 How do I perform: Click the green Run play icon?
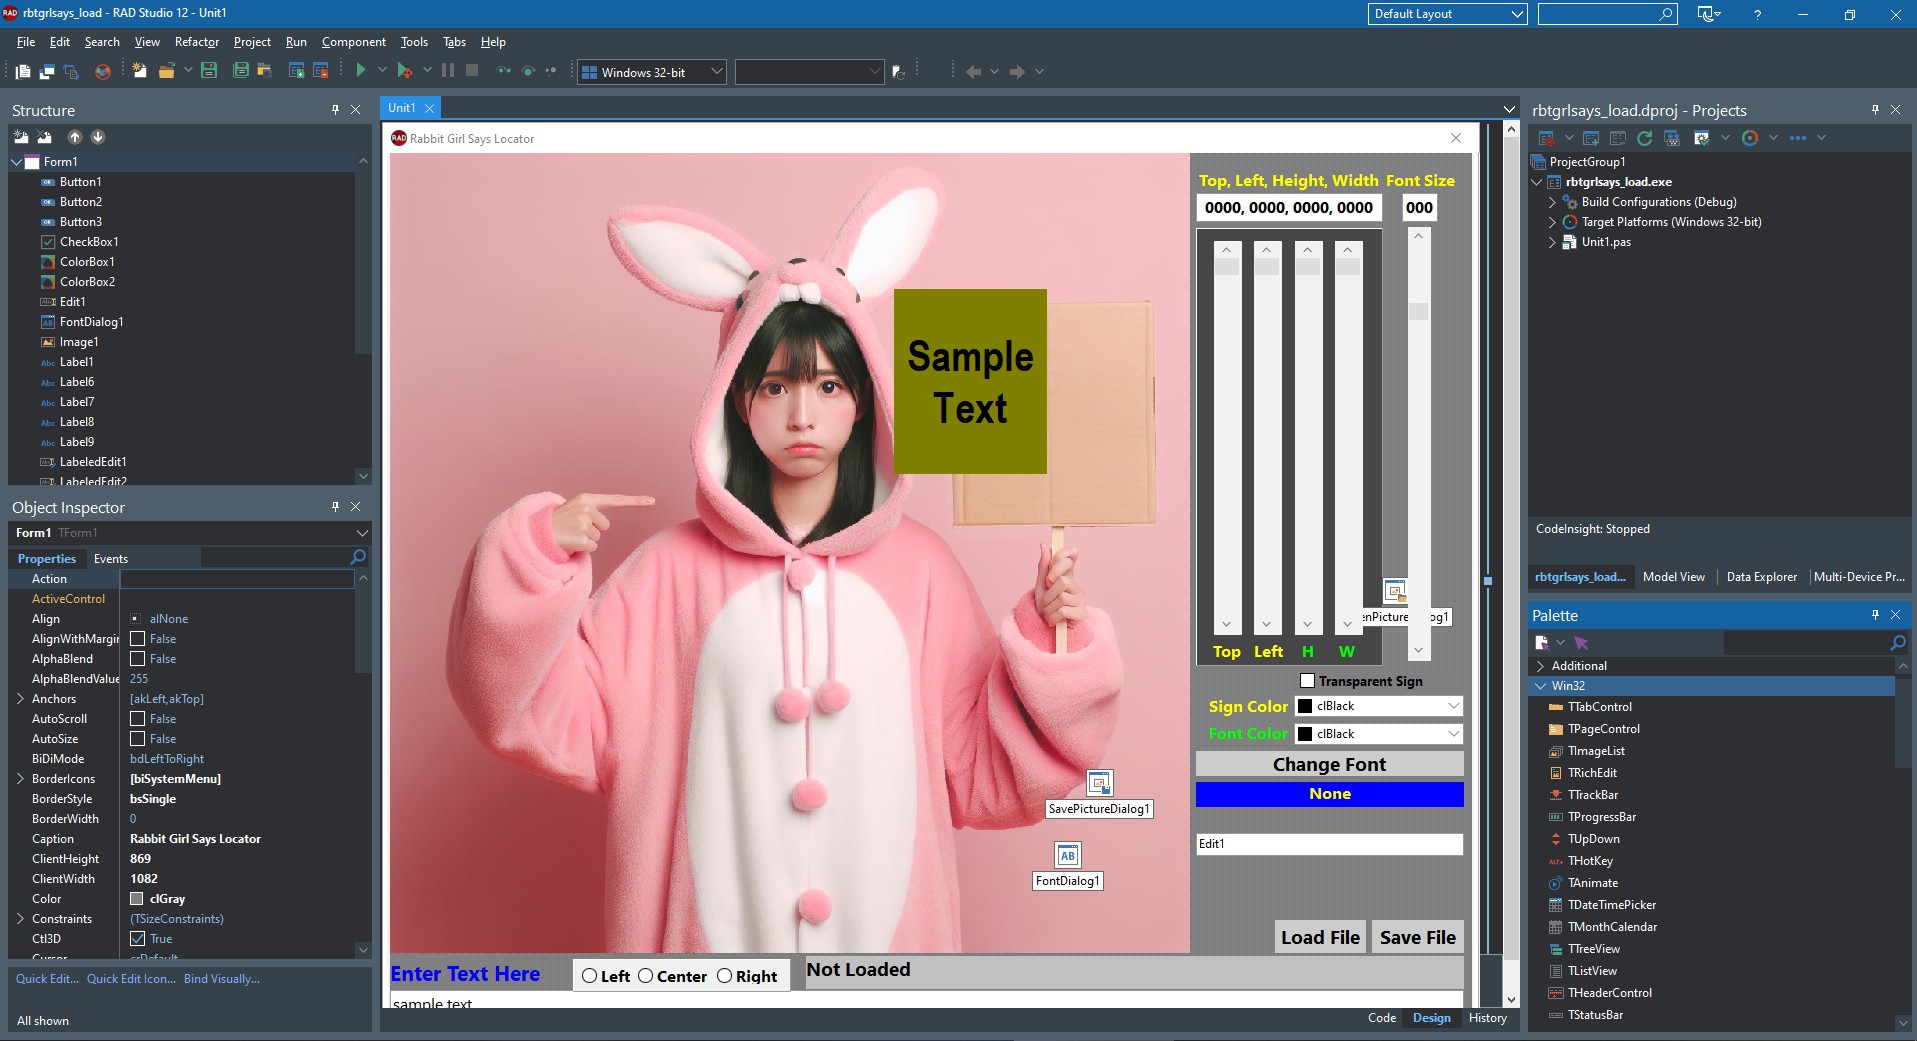click(361, 70)
